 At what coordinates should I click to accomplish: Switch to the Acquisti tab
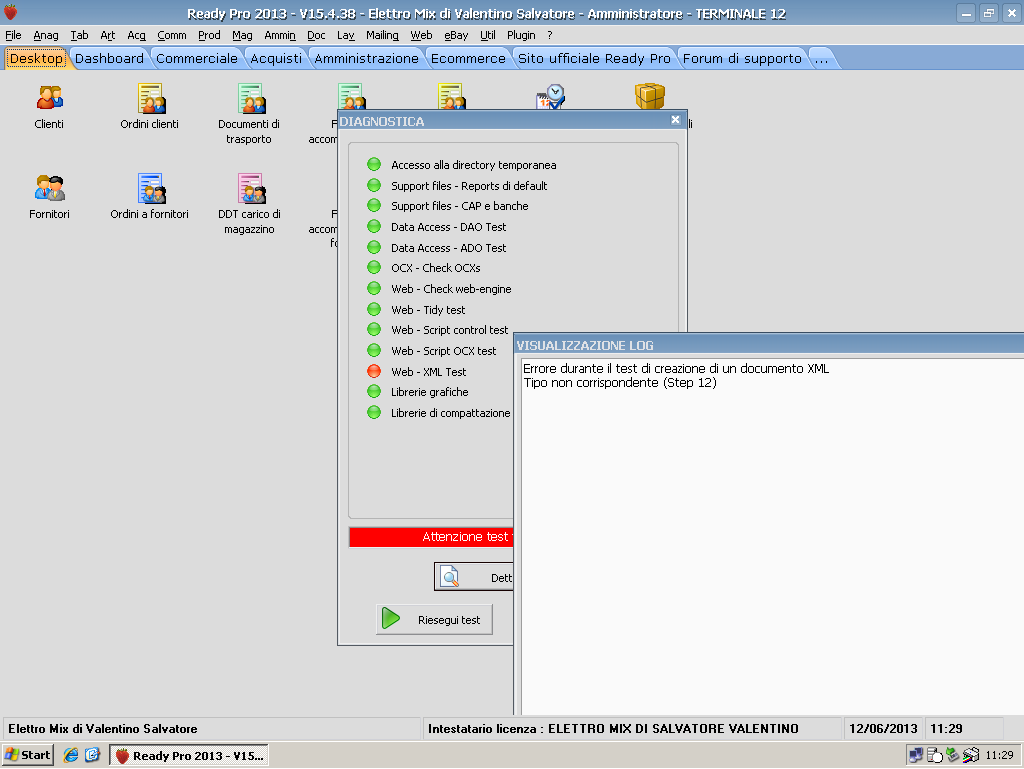pyautogui.click(x=276, y=59)
